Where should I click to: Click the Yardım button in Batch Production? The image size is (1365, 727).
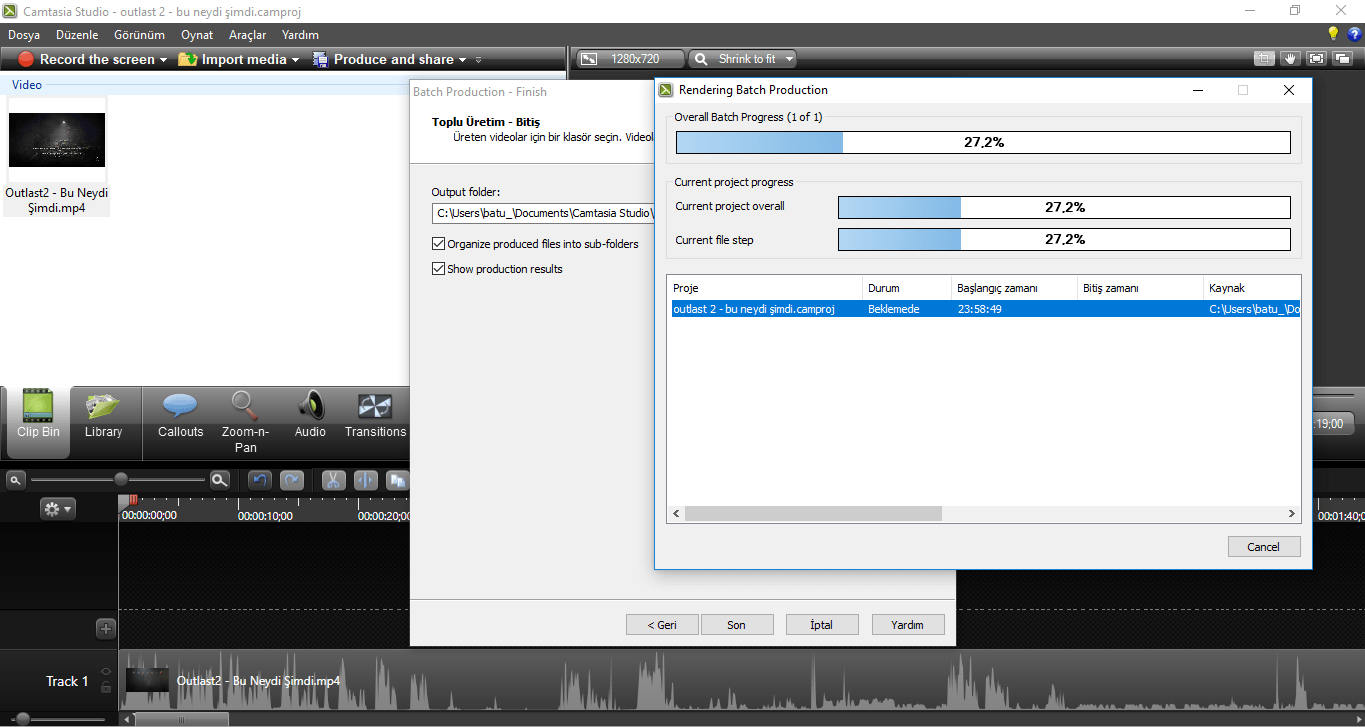coord(908,624)
